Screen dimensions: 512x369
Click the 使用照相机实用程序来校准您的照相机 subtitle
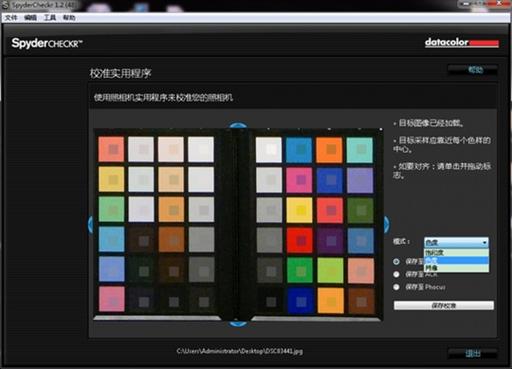(163, 97)
